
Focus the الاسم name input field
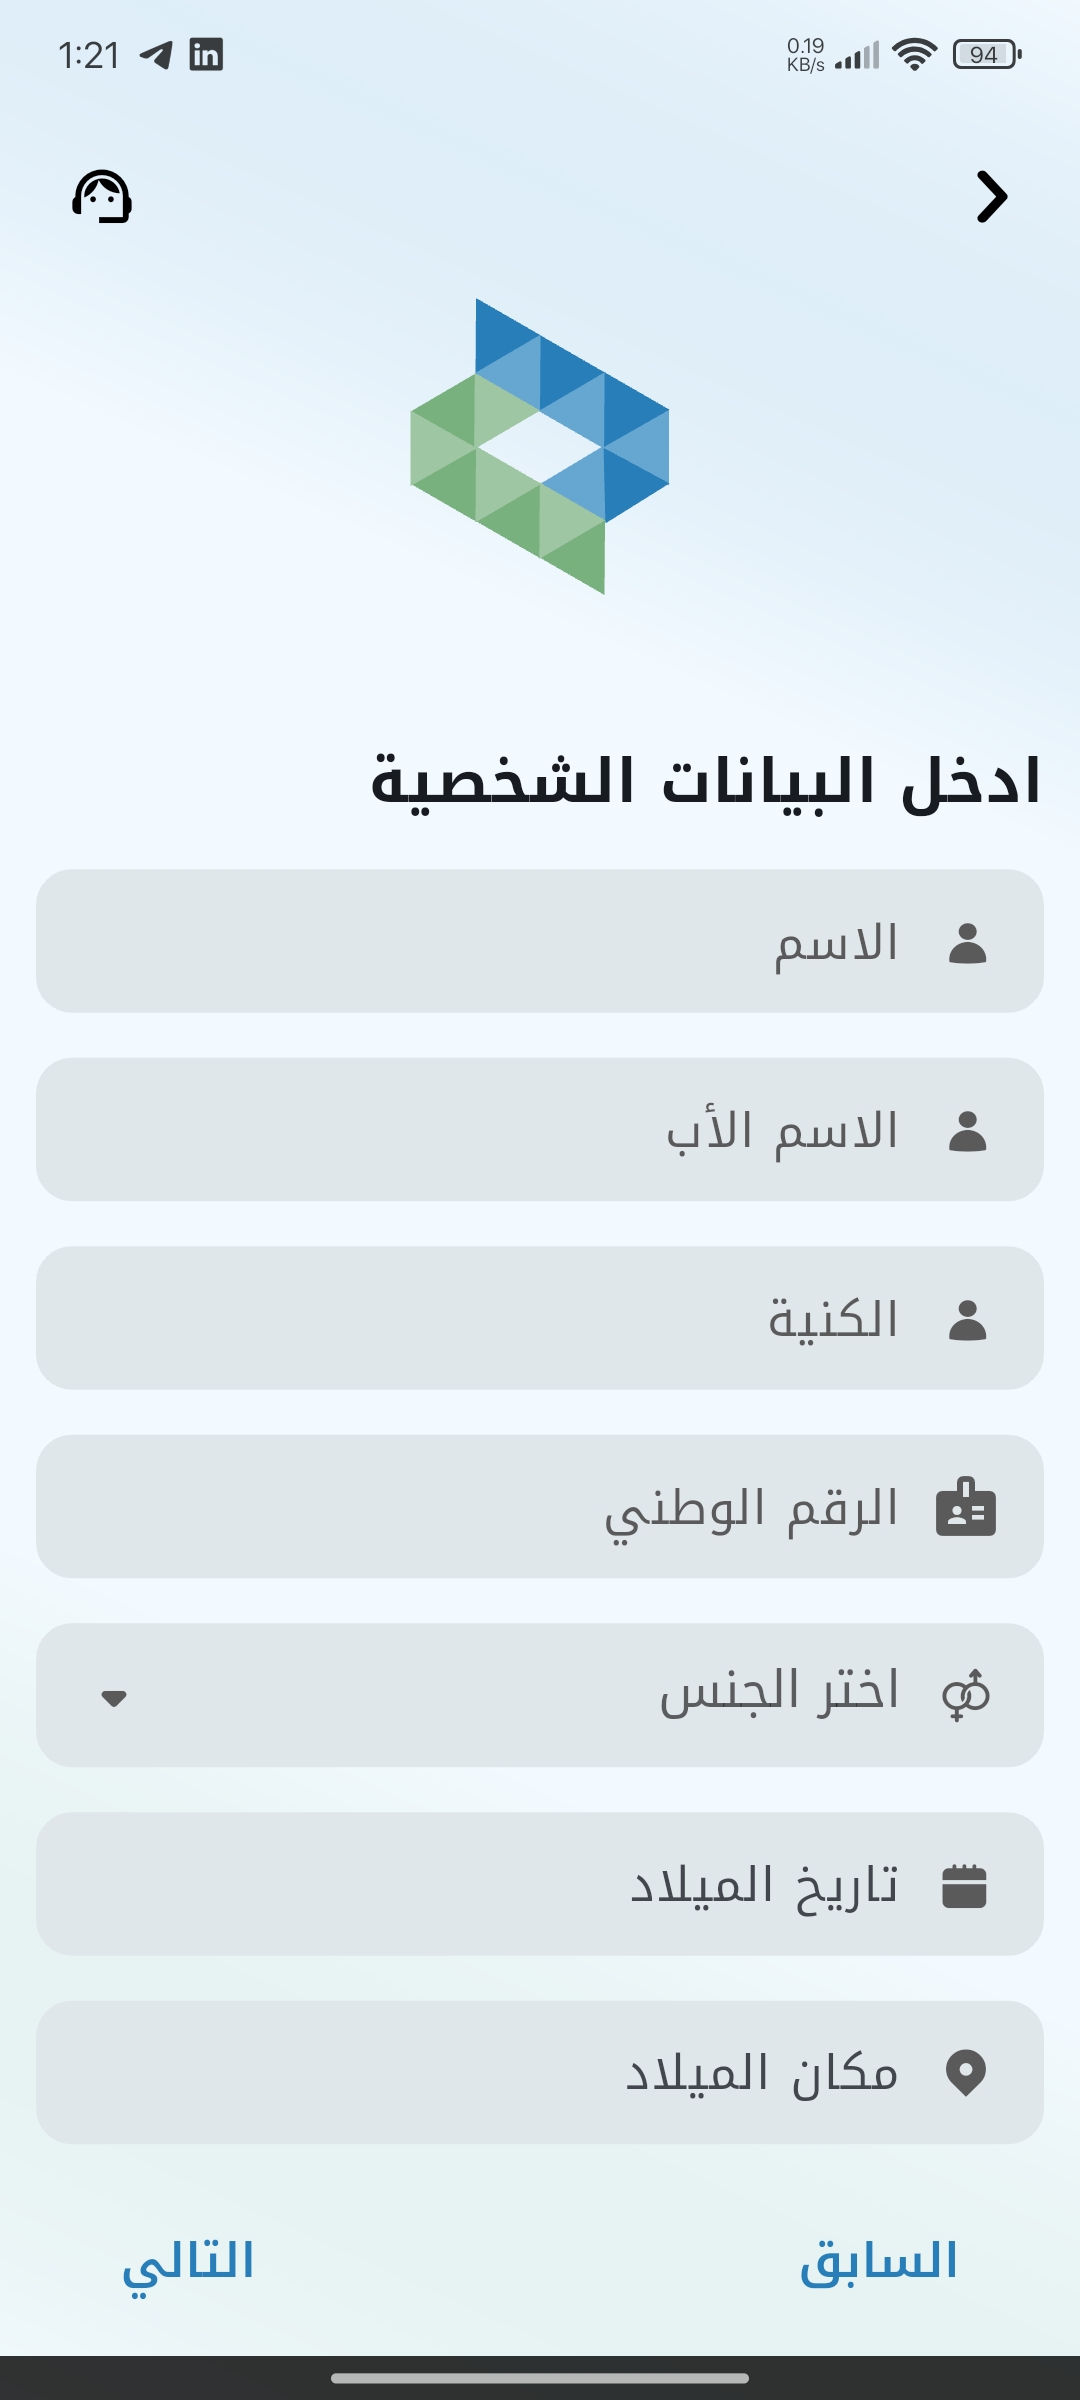540,941
